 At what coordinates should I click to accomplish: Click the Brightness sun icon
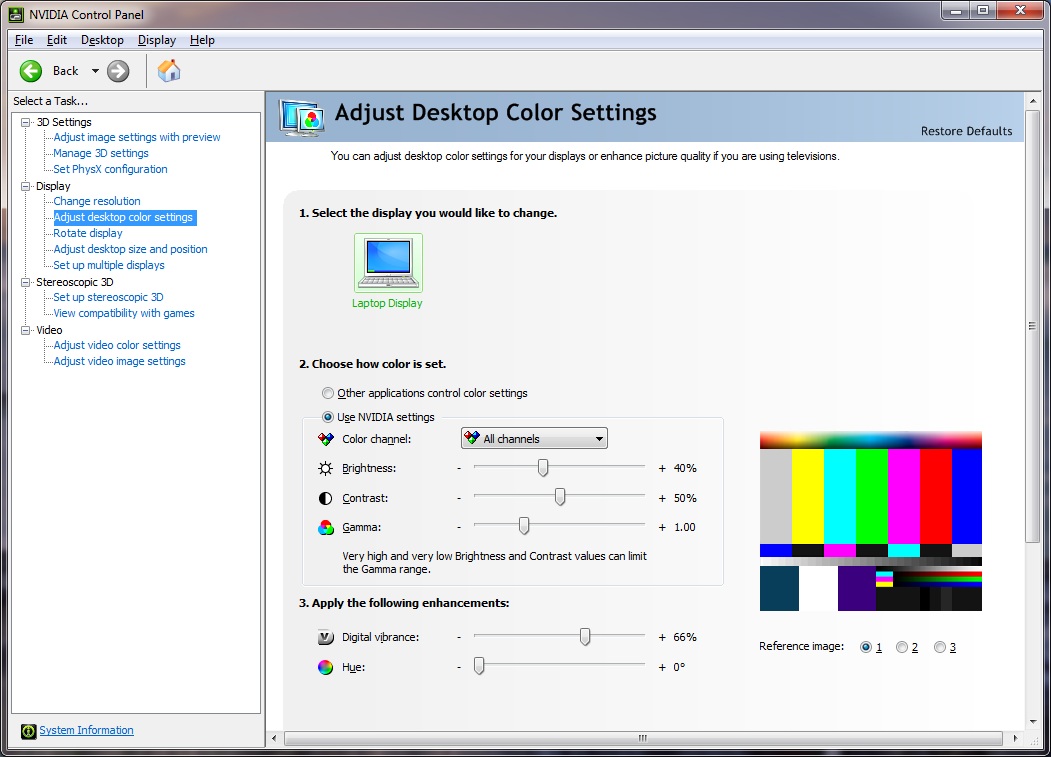click(326, 469)
